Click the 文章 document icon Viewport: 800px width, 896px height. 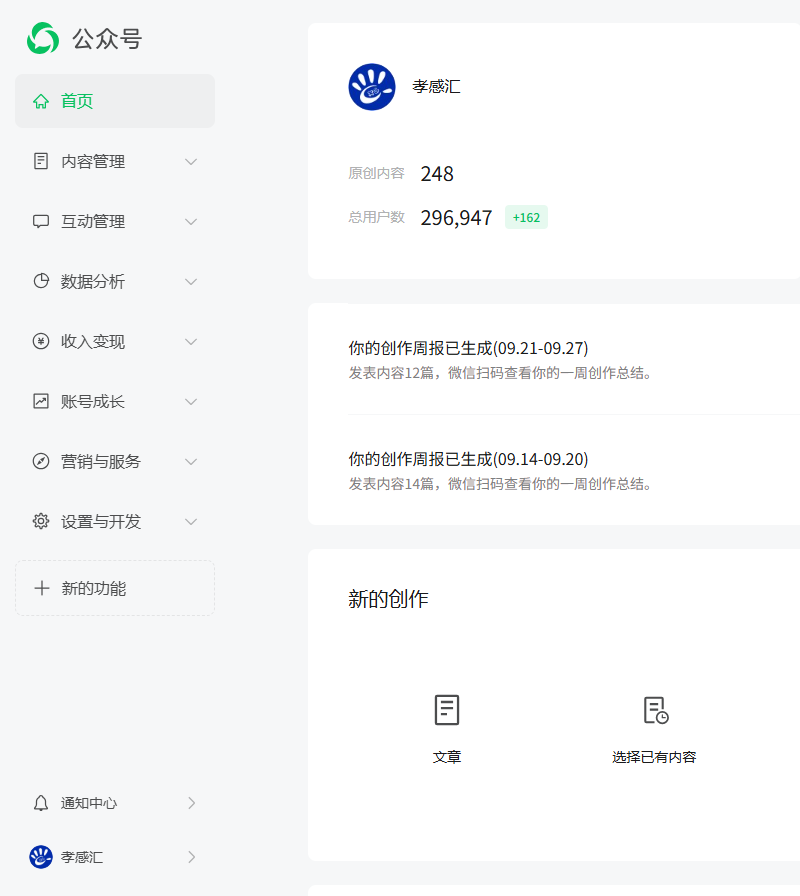click(447, 710)
